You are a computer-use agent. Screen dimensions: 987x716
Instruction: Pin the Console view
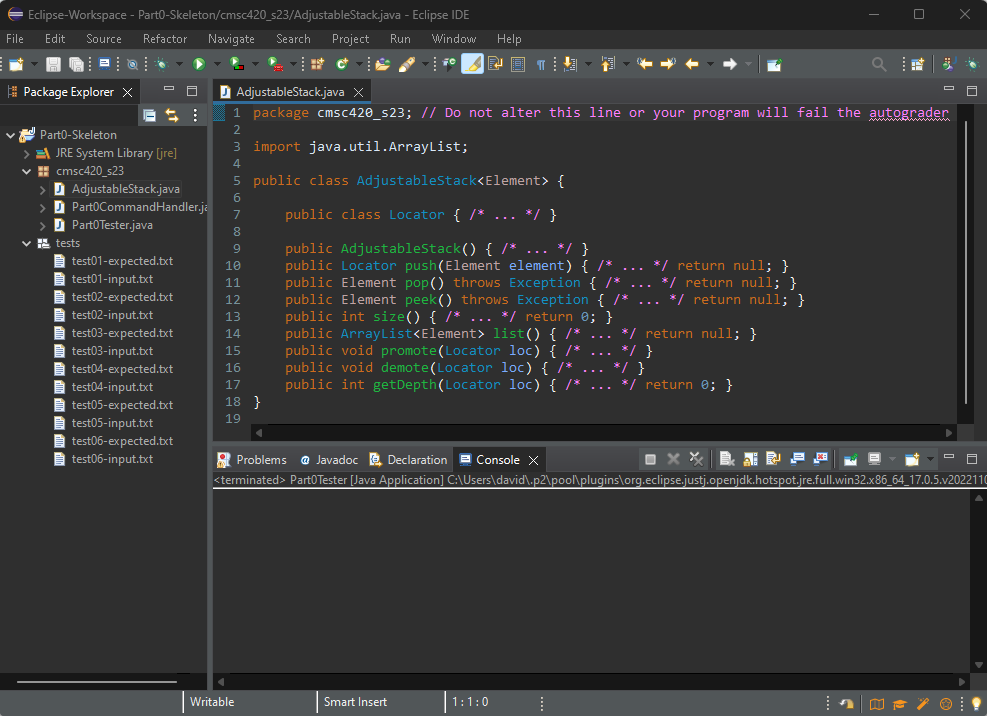(851, 460)
